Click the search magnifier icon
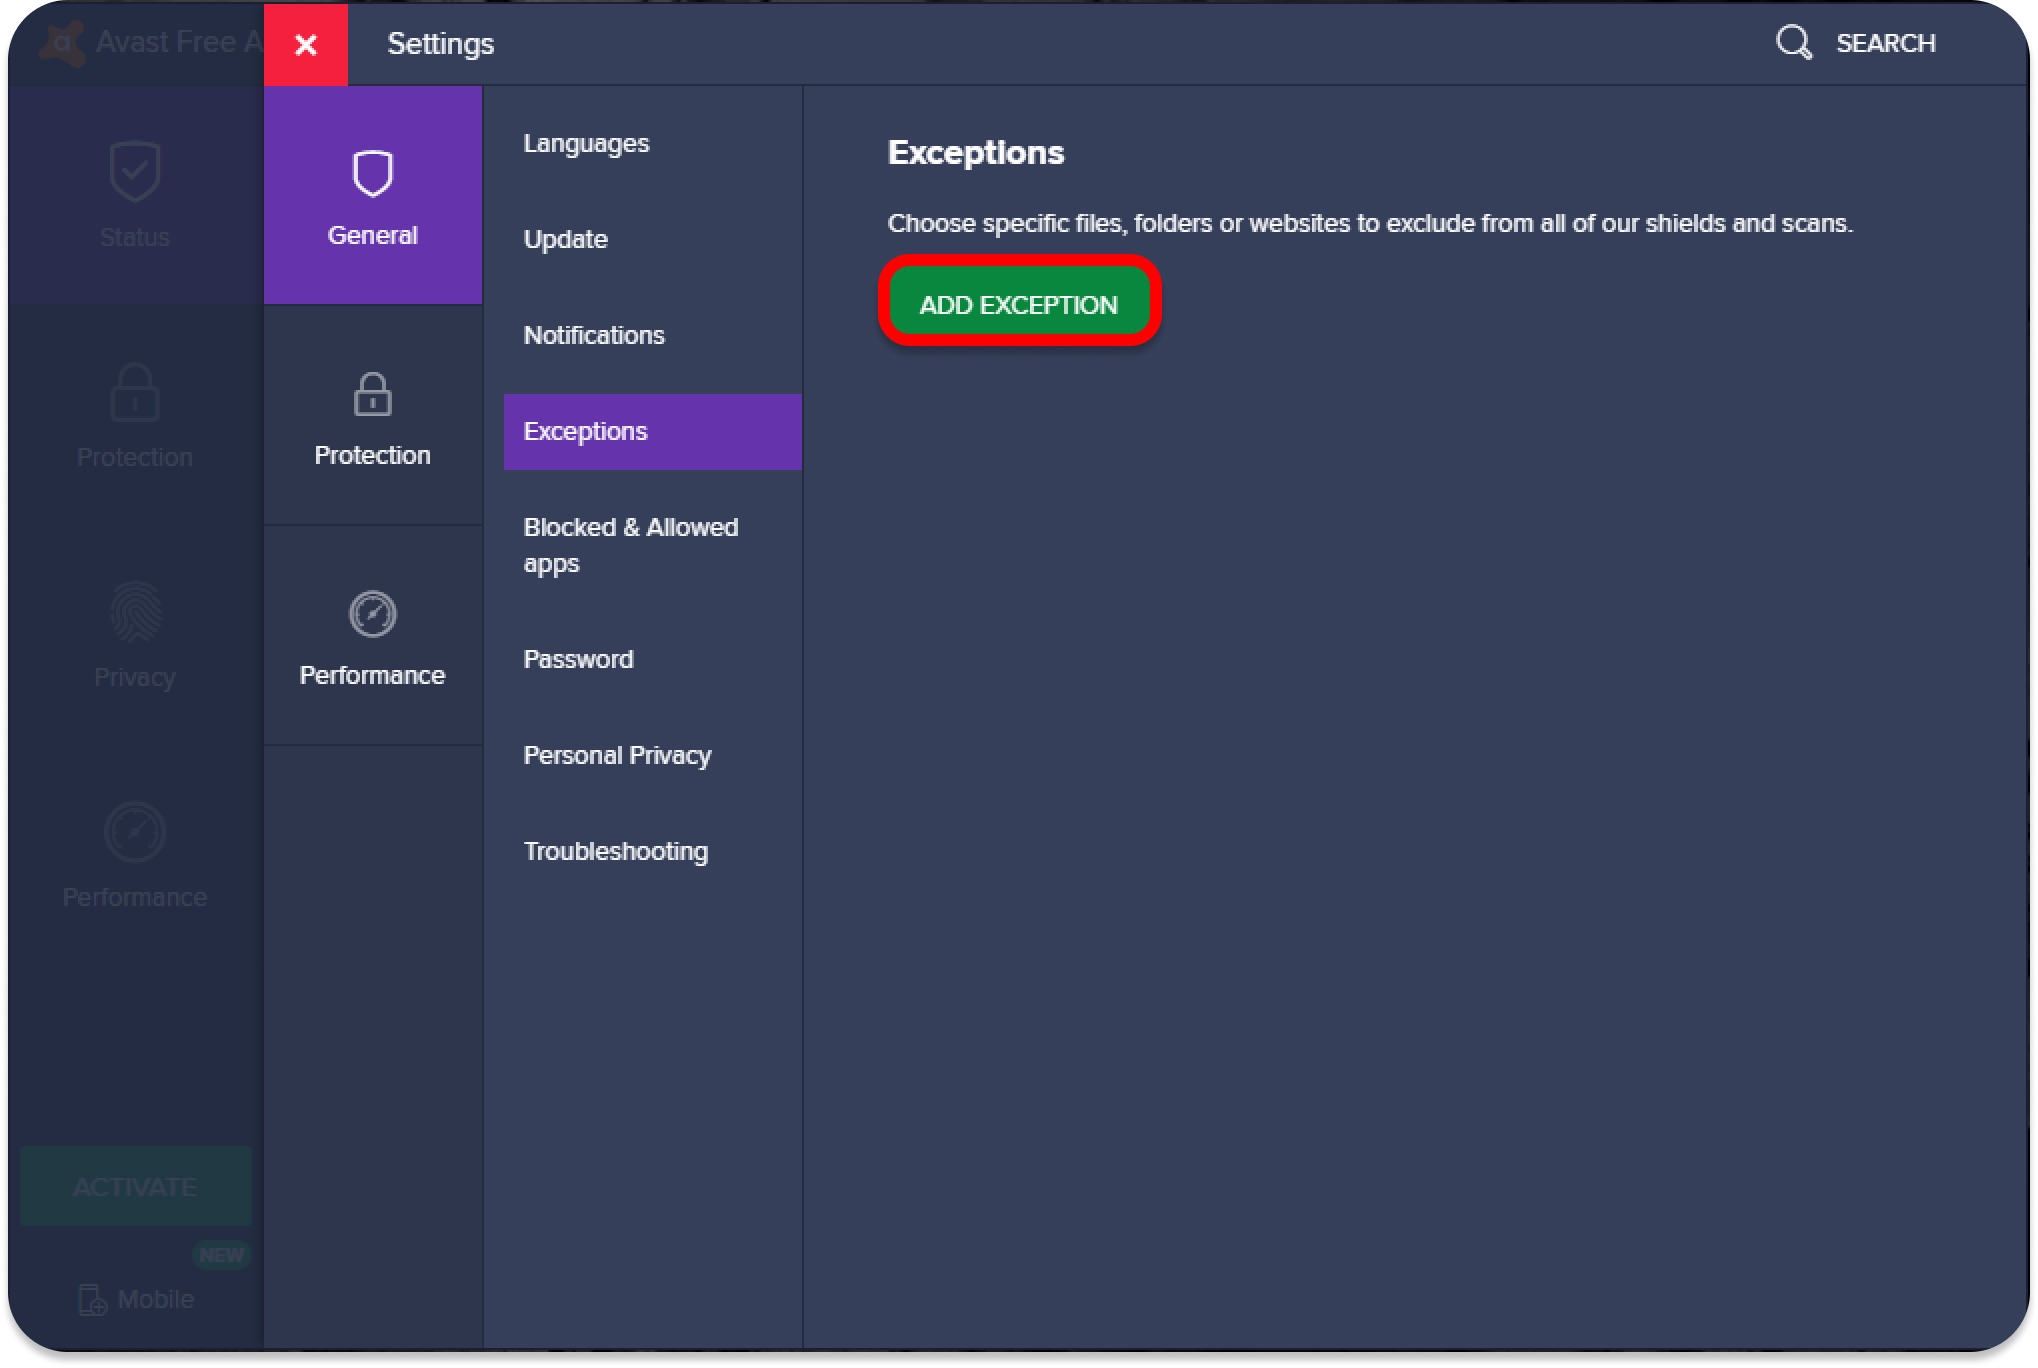 pyautogui.click(x=1793, y=43)
